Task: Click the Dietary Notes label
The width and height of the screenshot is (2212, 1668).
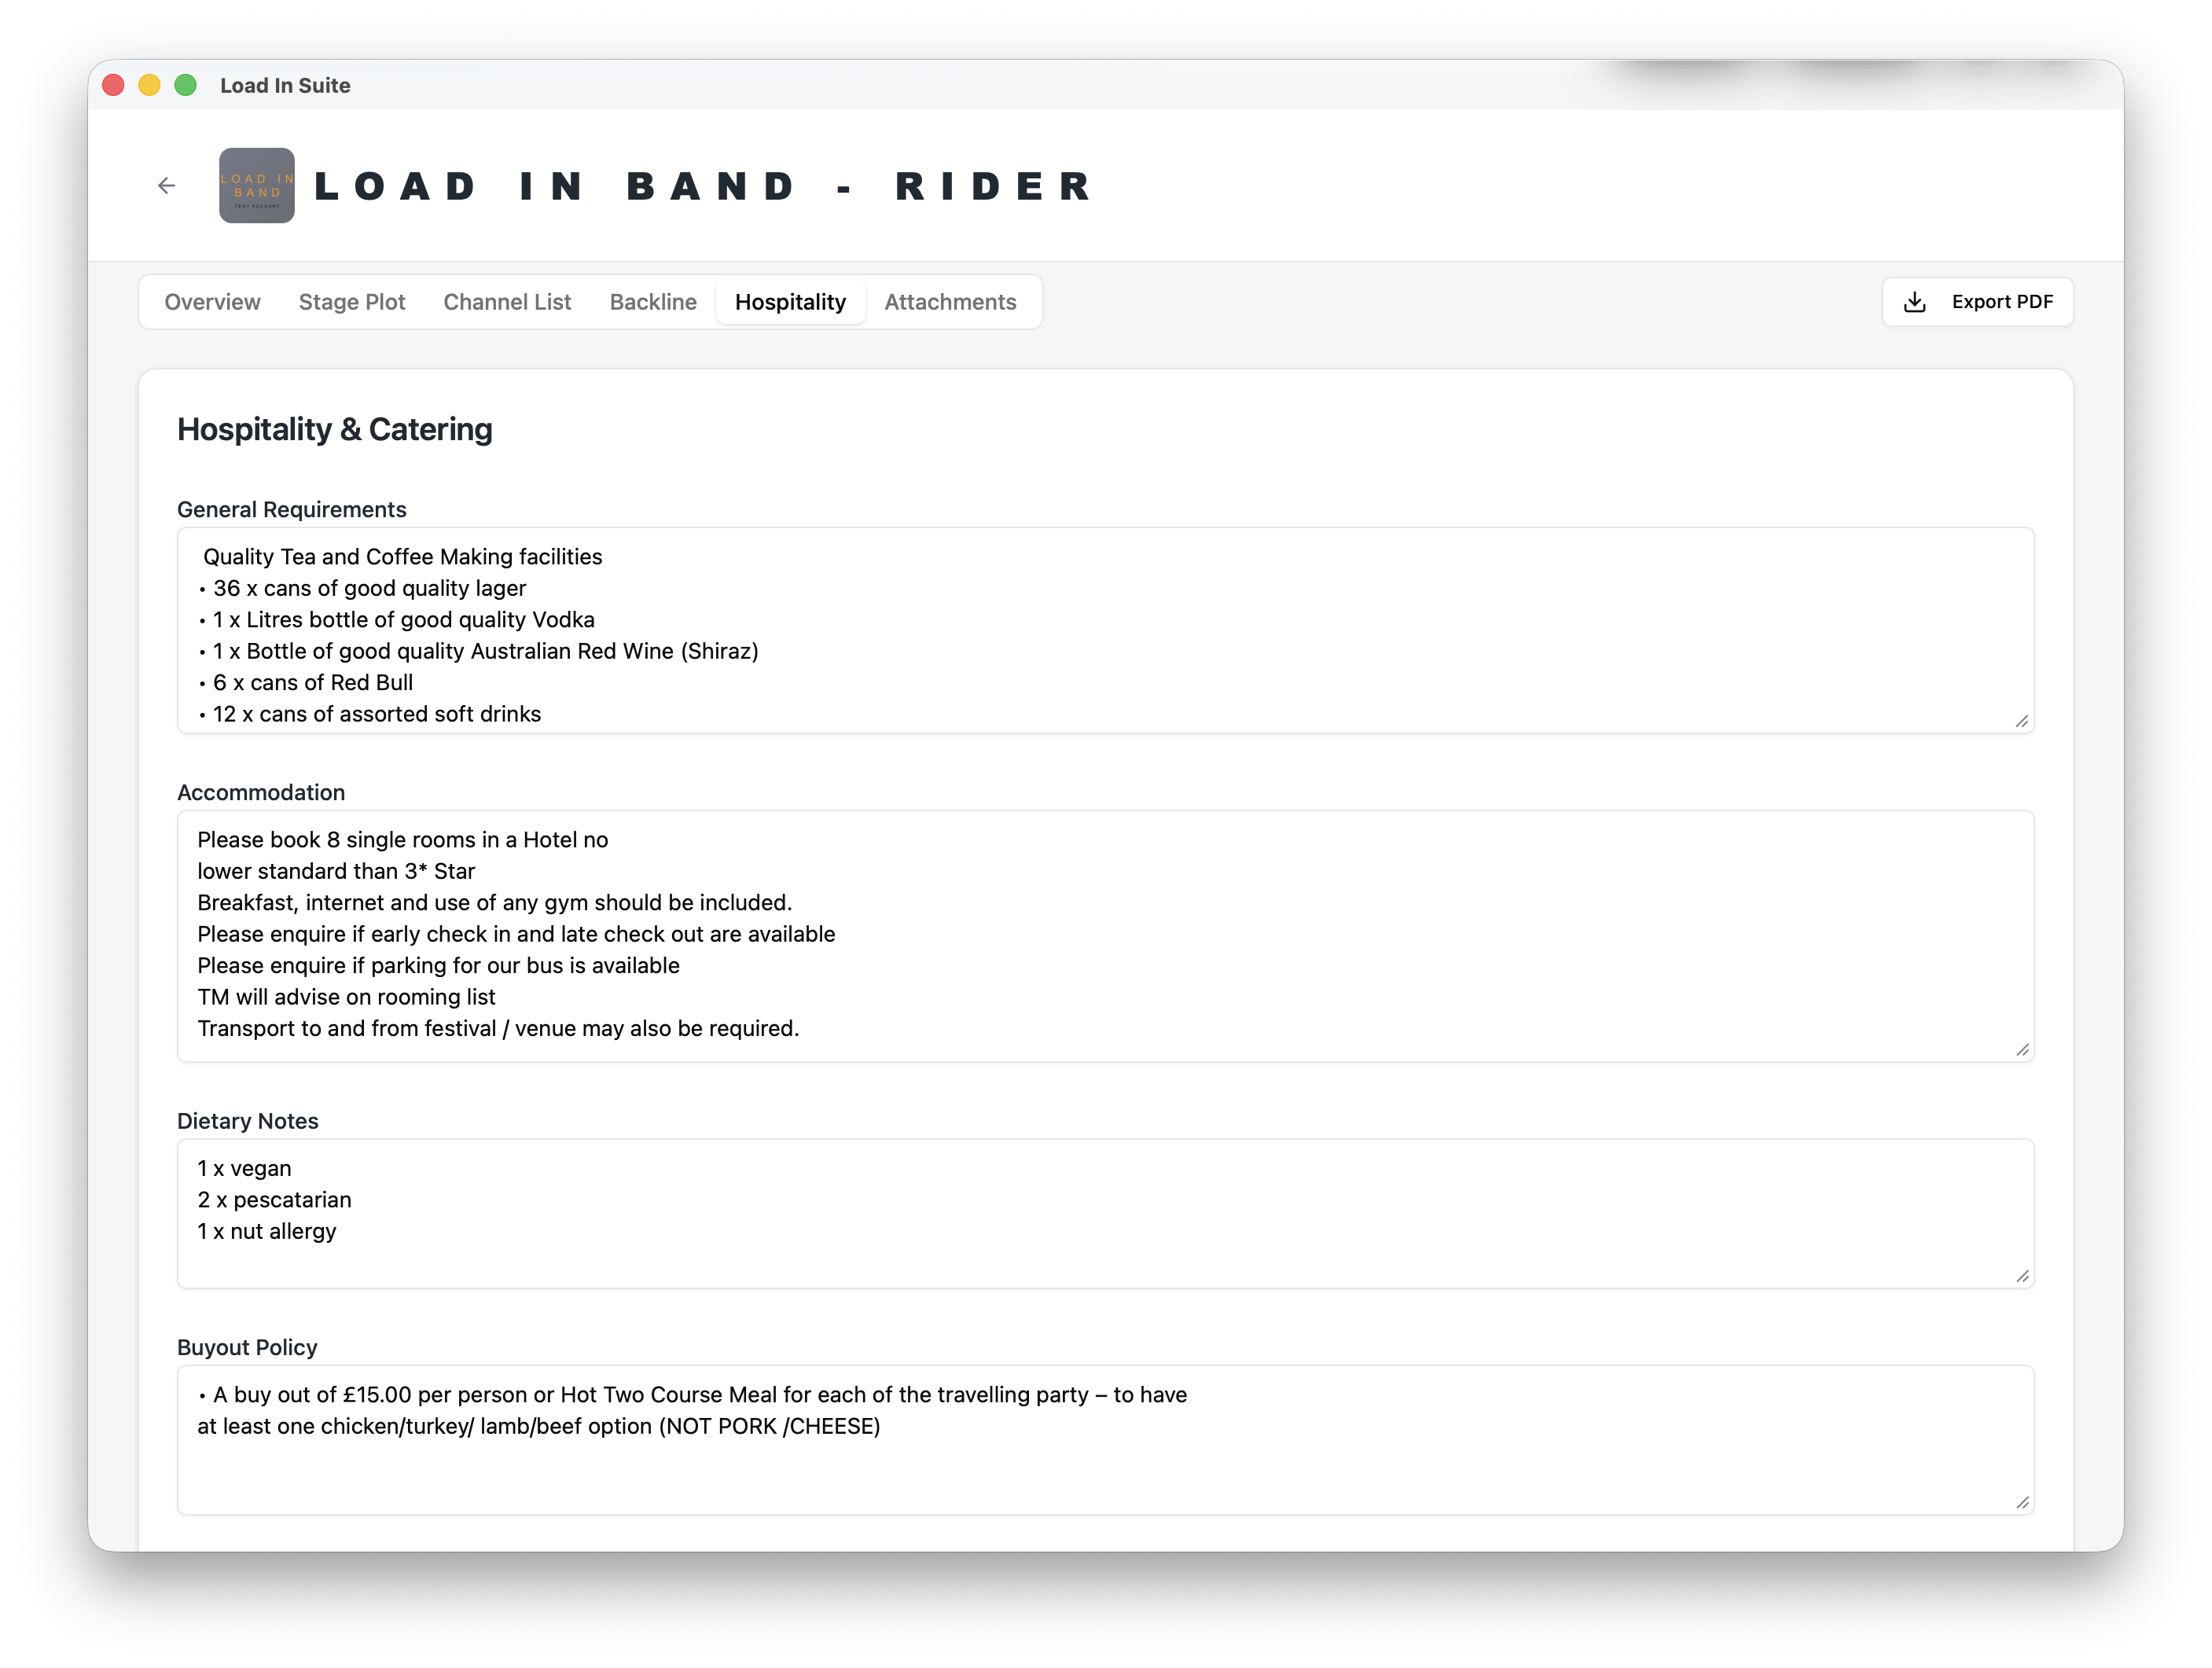Action: (248, 1121)
